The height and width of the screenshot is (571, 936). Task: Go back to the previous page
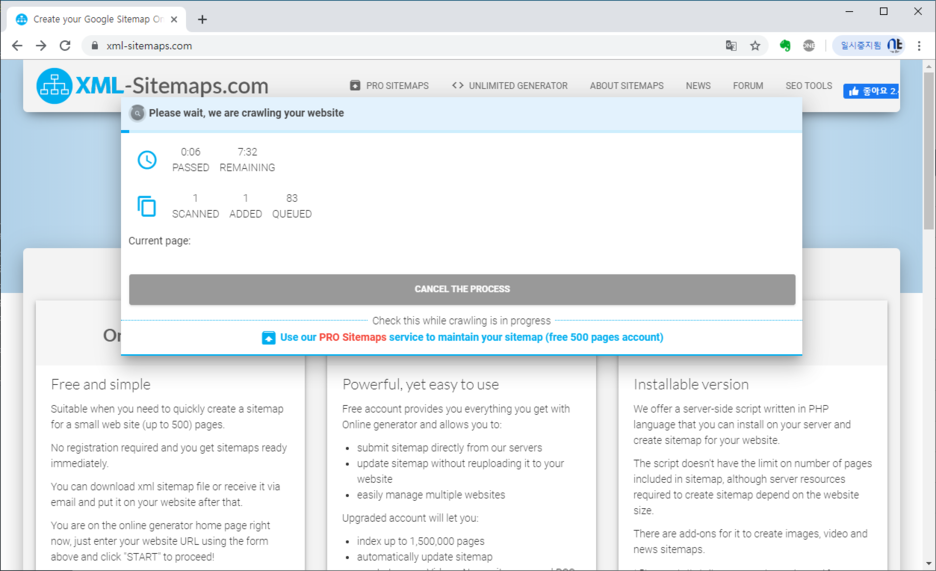(x=17, y=45)
